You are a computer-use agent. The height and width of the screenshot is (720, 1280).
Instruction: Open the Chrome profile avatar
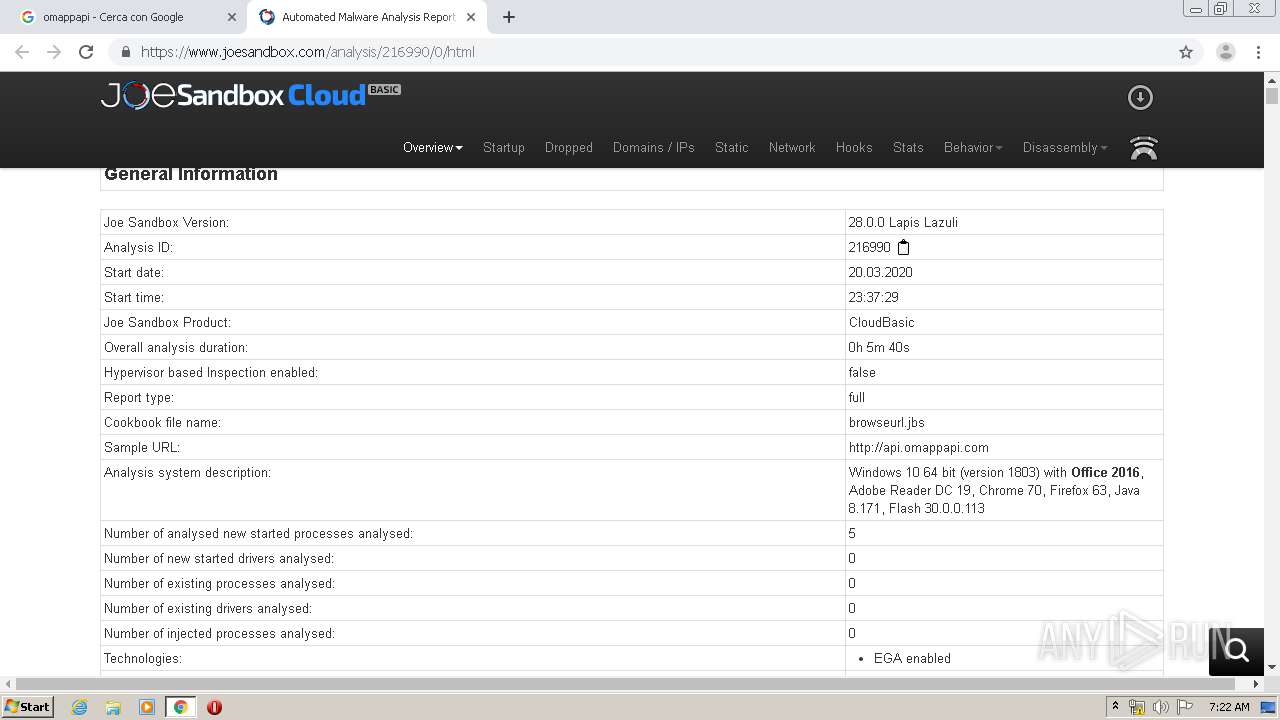(x=1226, y=52)
